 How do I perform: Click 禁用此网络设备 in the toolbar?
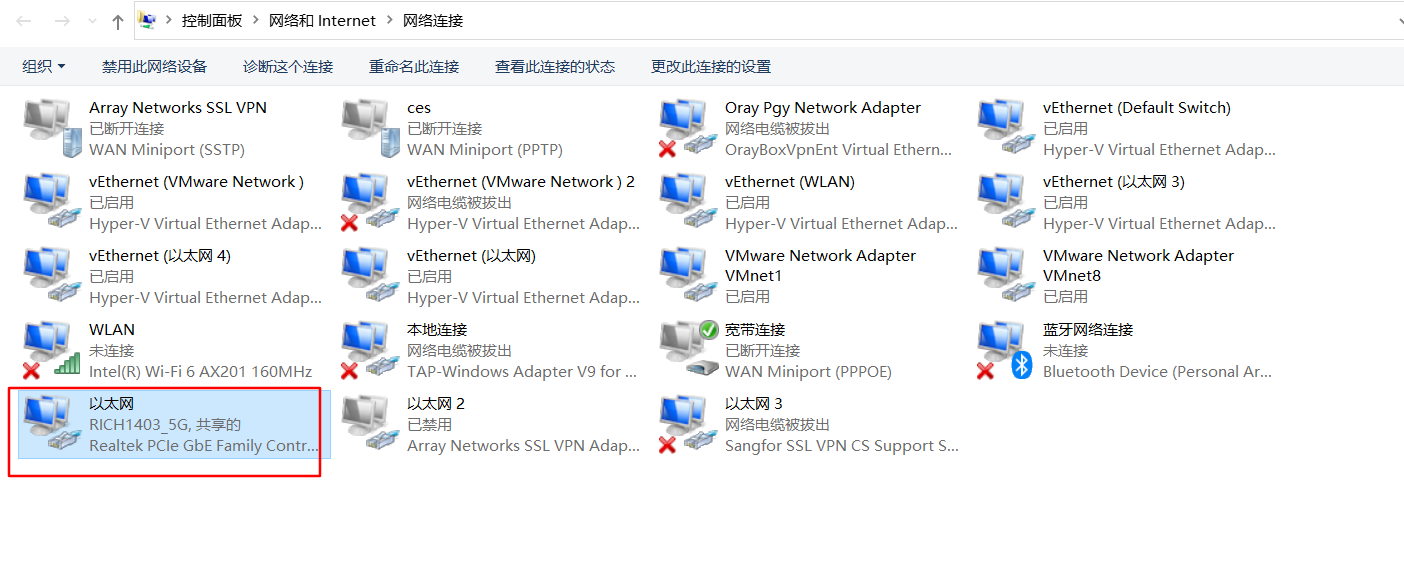(x=154, y=67)
